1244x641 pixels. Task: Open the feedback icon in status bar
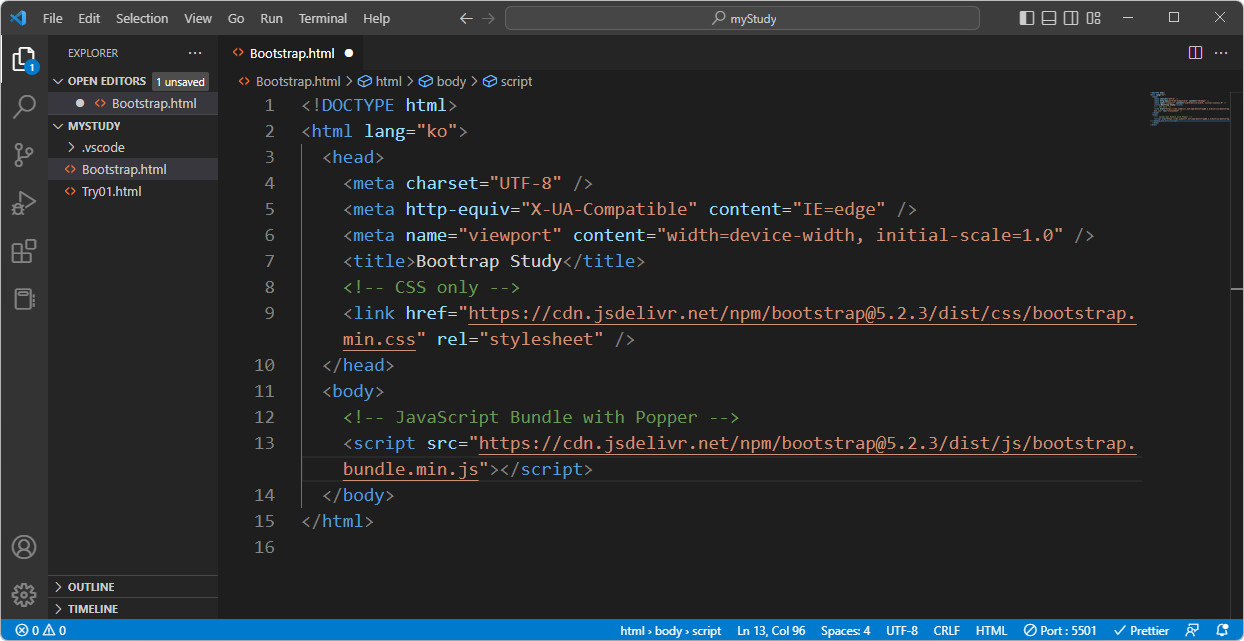pos(1192,631)
